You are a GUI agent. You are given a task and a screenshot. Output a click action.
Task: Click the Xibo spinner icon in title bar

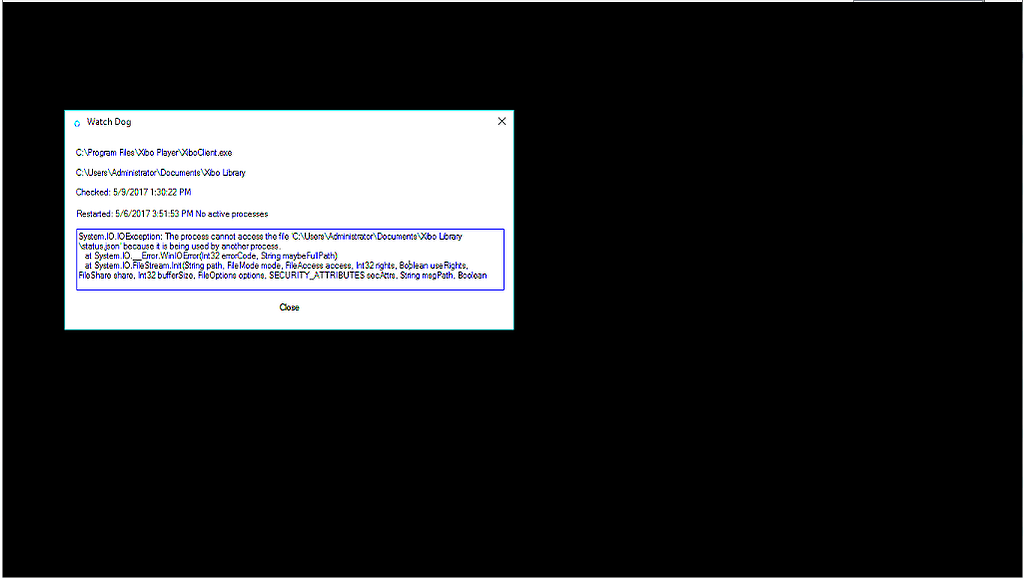pyautogui.click(x=78, y=121)
